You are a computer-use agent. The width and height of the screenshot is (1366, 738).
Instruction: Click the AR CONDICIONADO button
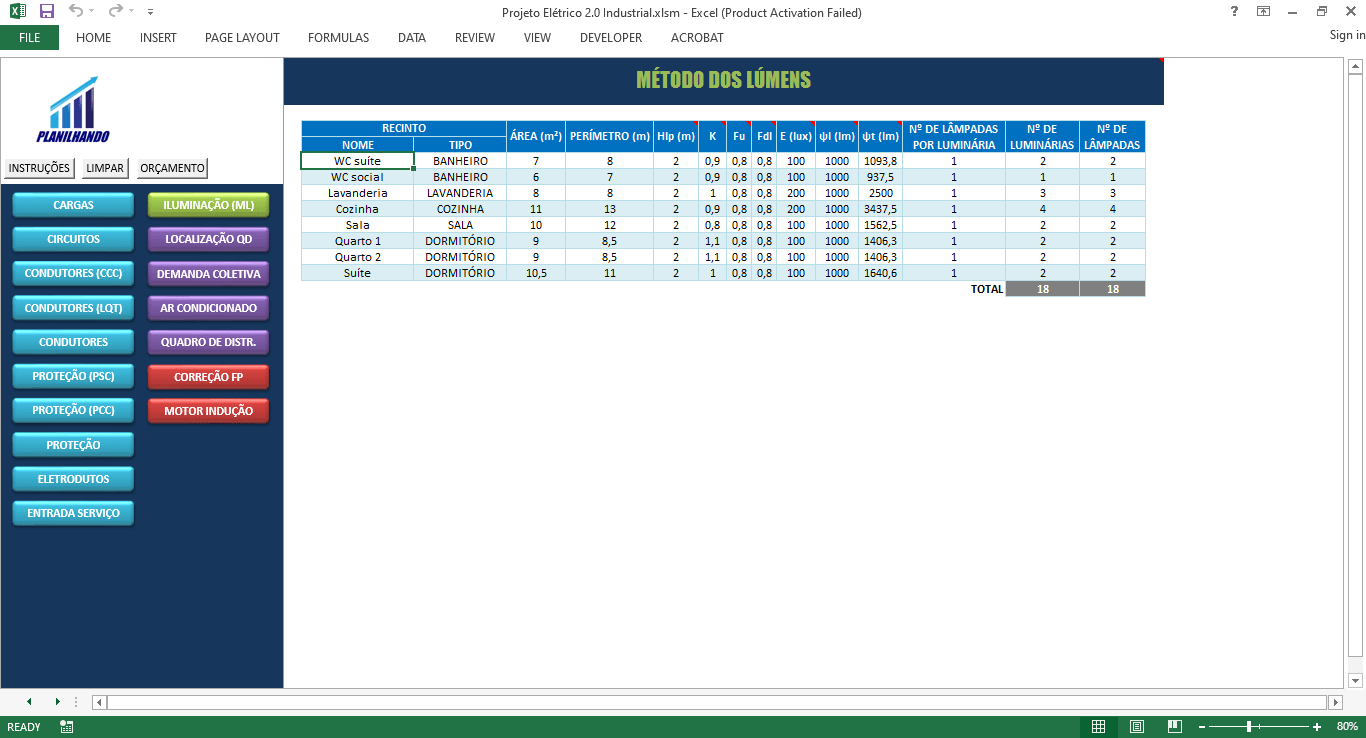pyautogui.click(x=209, y=308)
